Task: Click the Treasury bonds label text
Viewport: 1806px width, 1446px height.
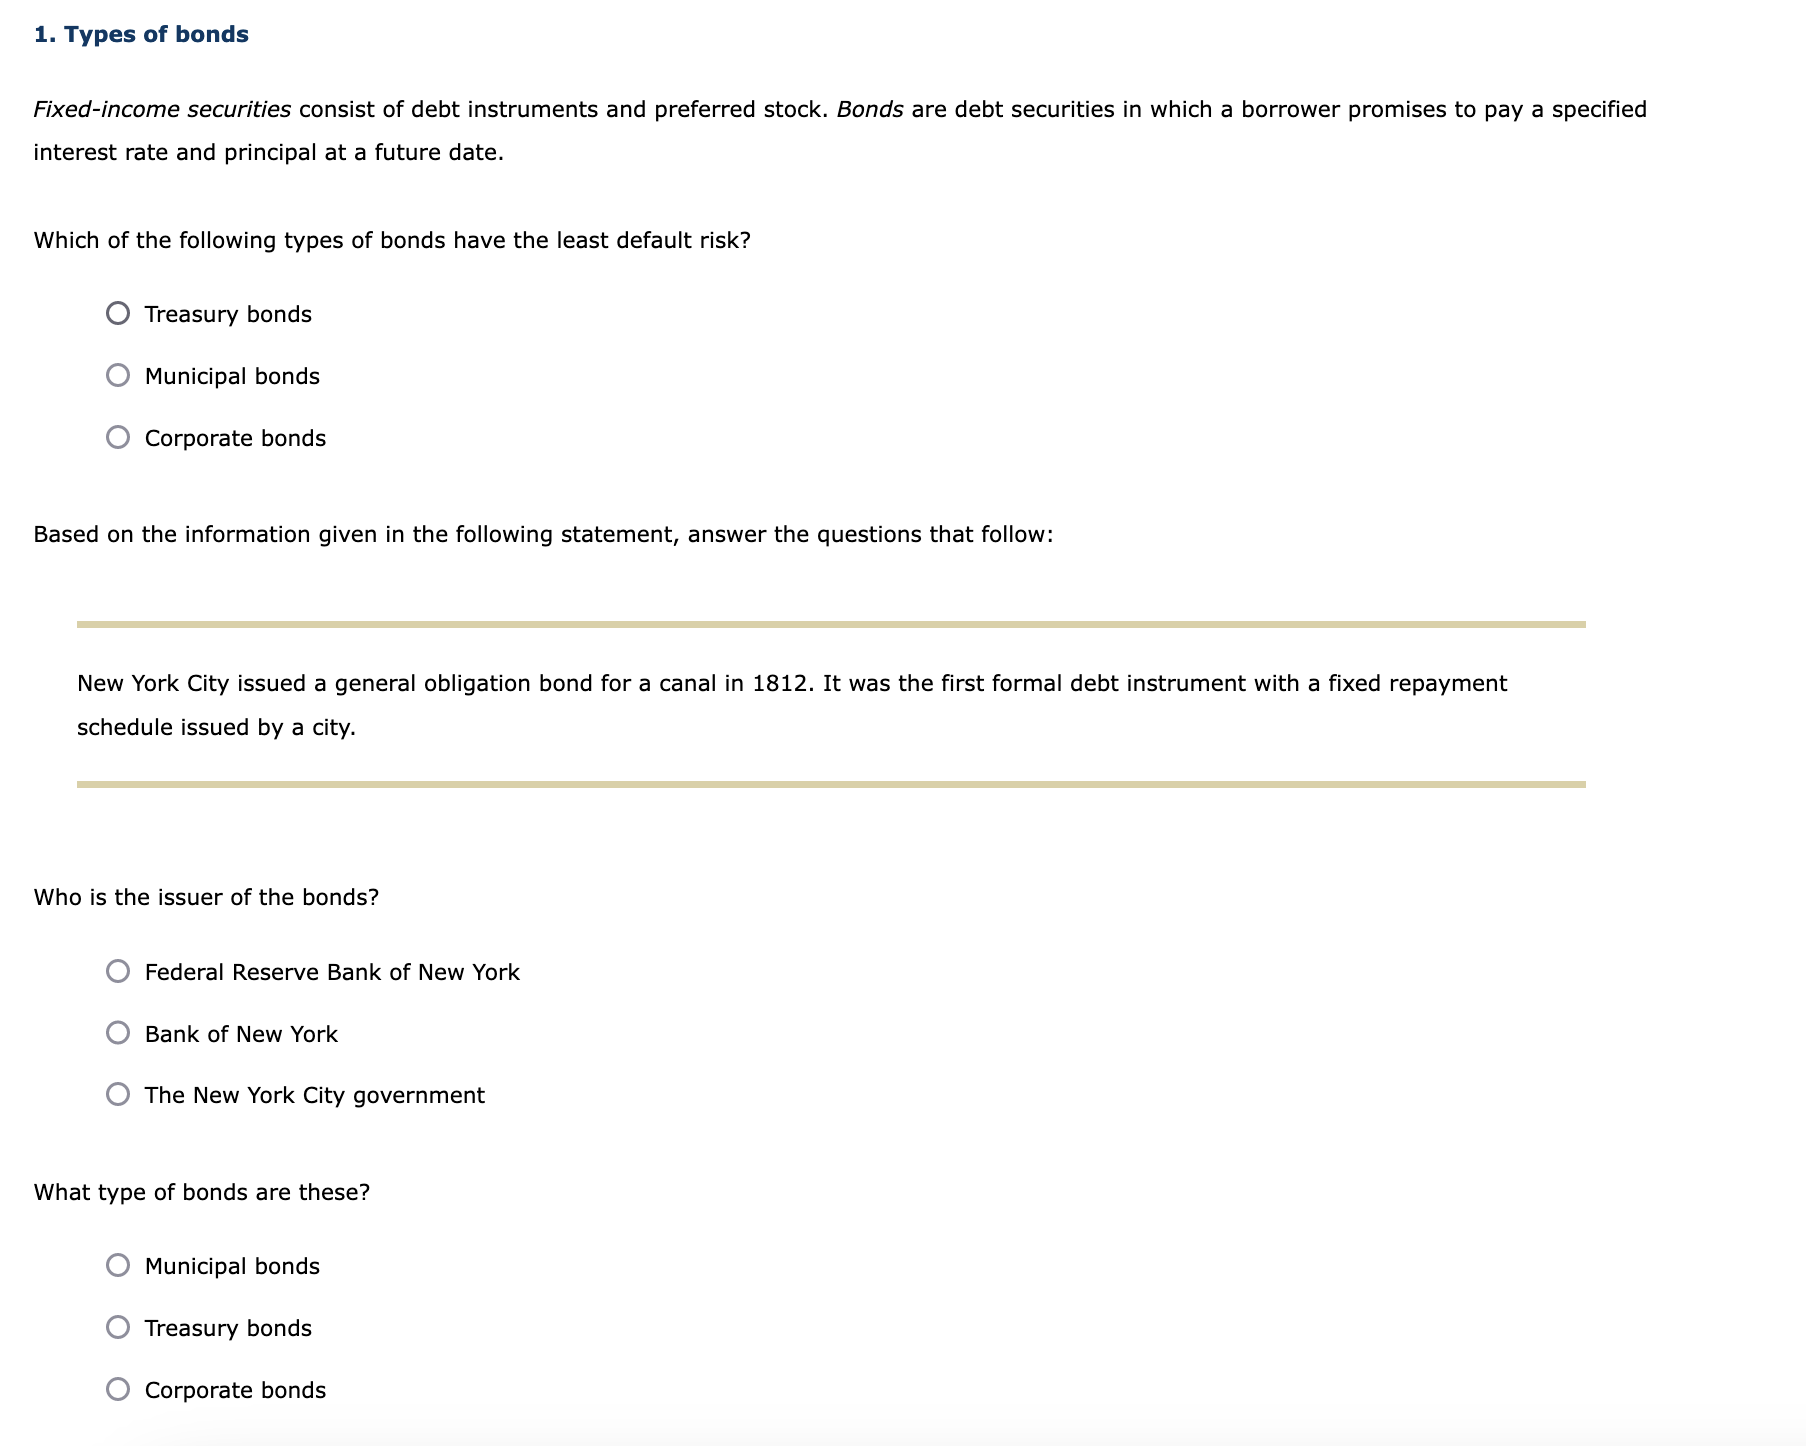Action: pos(228,314)
